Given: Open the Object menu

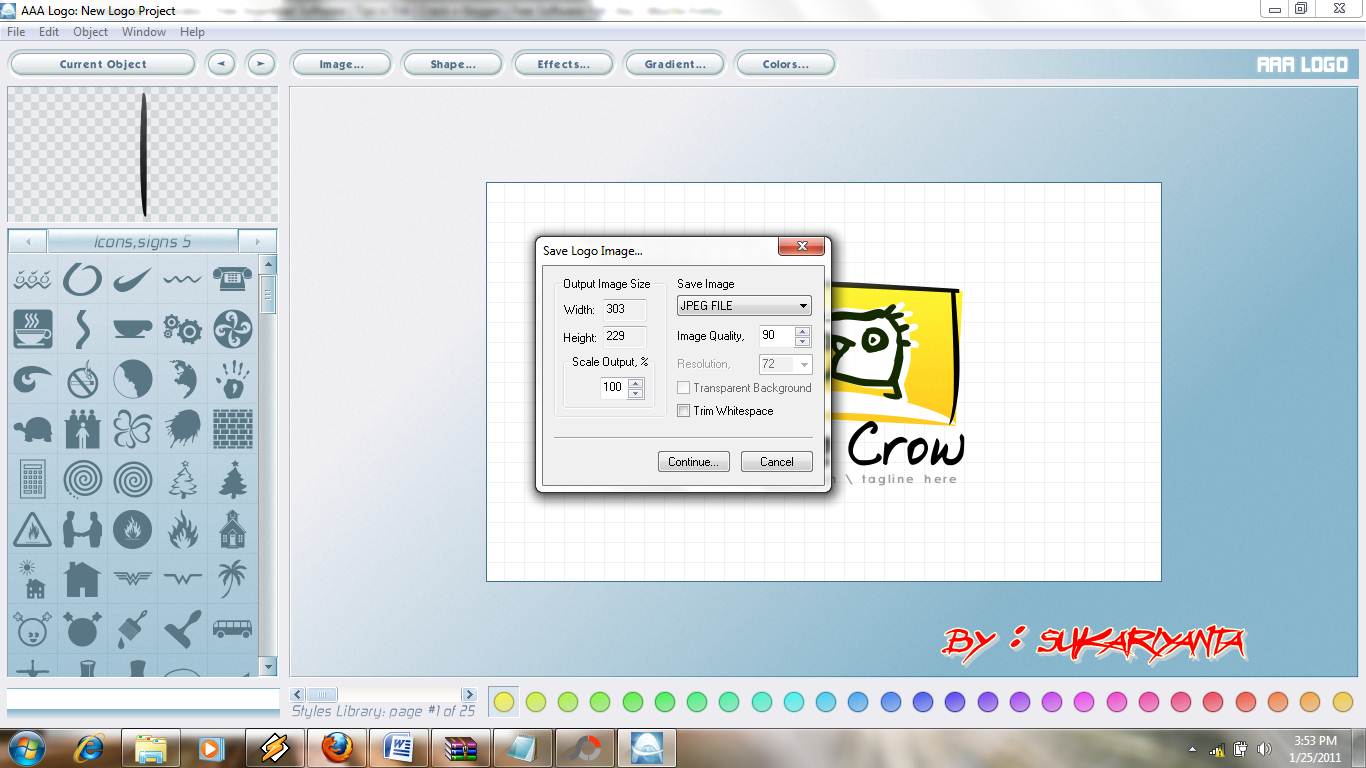Looking at the screenshot, I should [90, 31].
